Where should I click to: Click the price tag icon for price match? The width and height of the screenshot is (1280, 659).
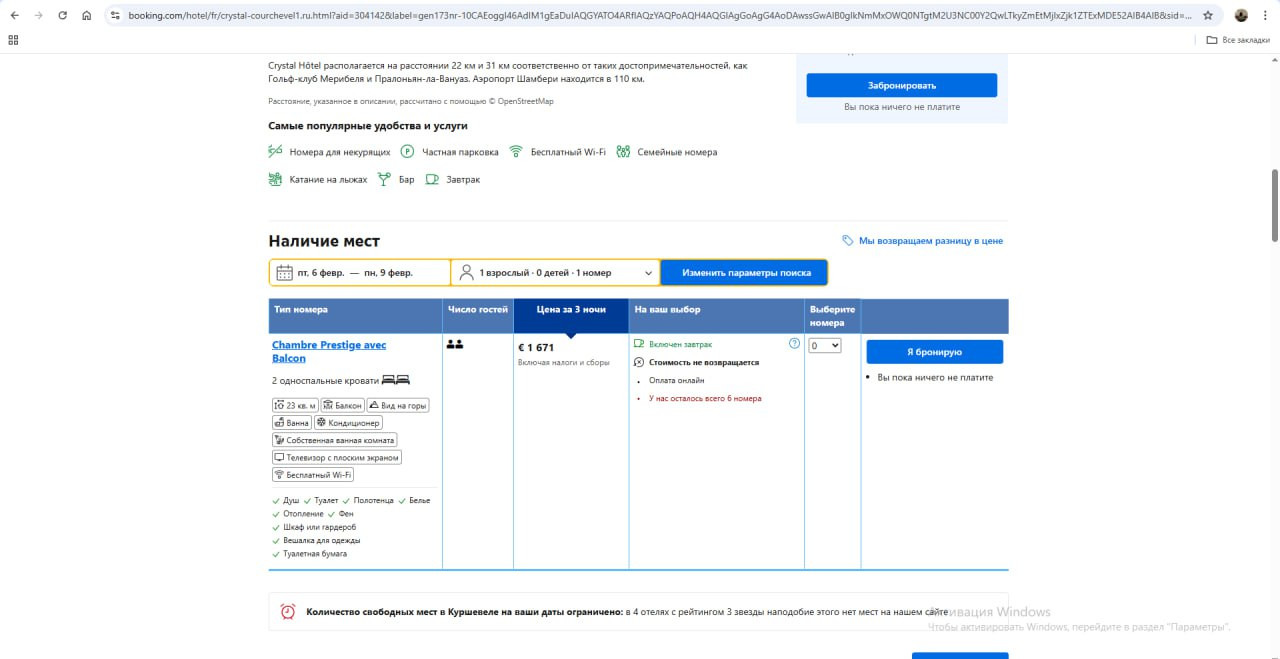click(x=848, y=241)
